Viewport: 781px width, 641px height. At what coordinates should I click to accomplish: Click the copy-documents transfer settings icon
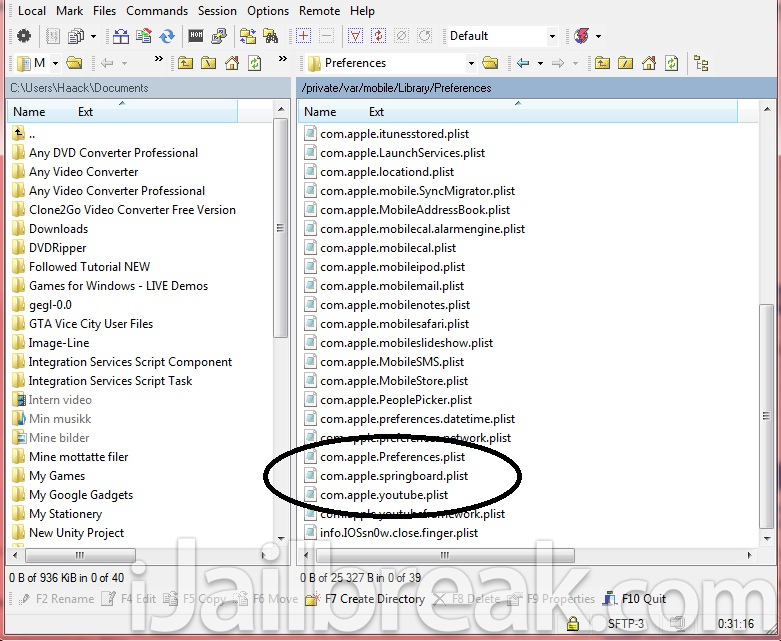(76, 36)
